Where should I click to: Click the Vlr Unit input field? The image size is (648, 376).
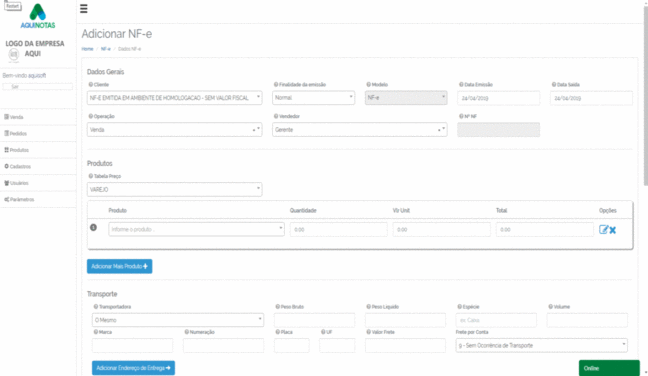click(441, 229)
